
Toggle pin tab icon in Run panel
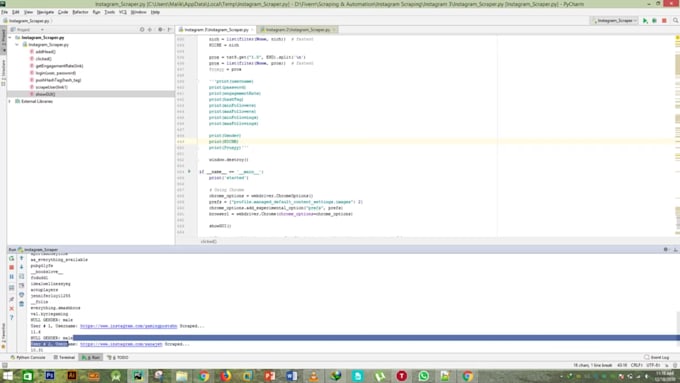(12, 299)
